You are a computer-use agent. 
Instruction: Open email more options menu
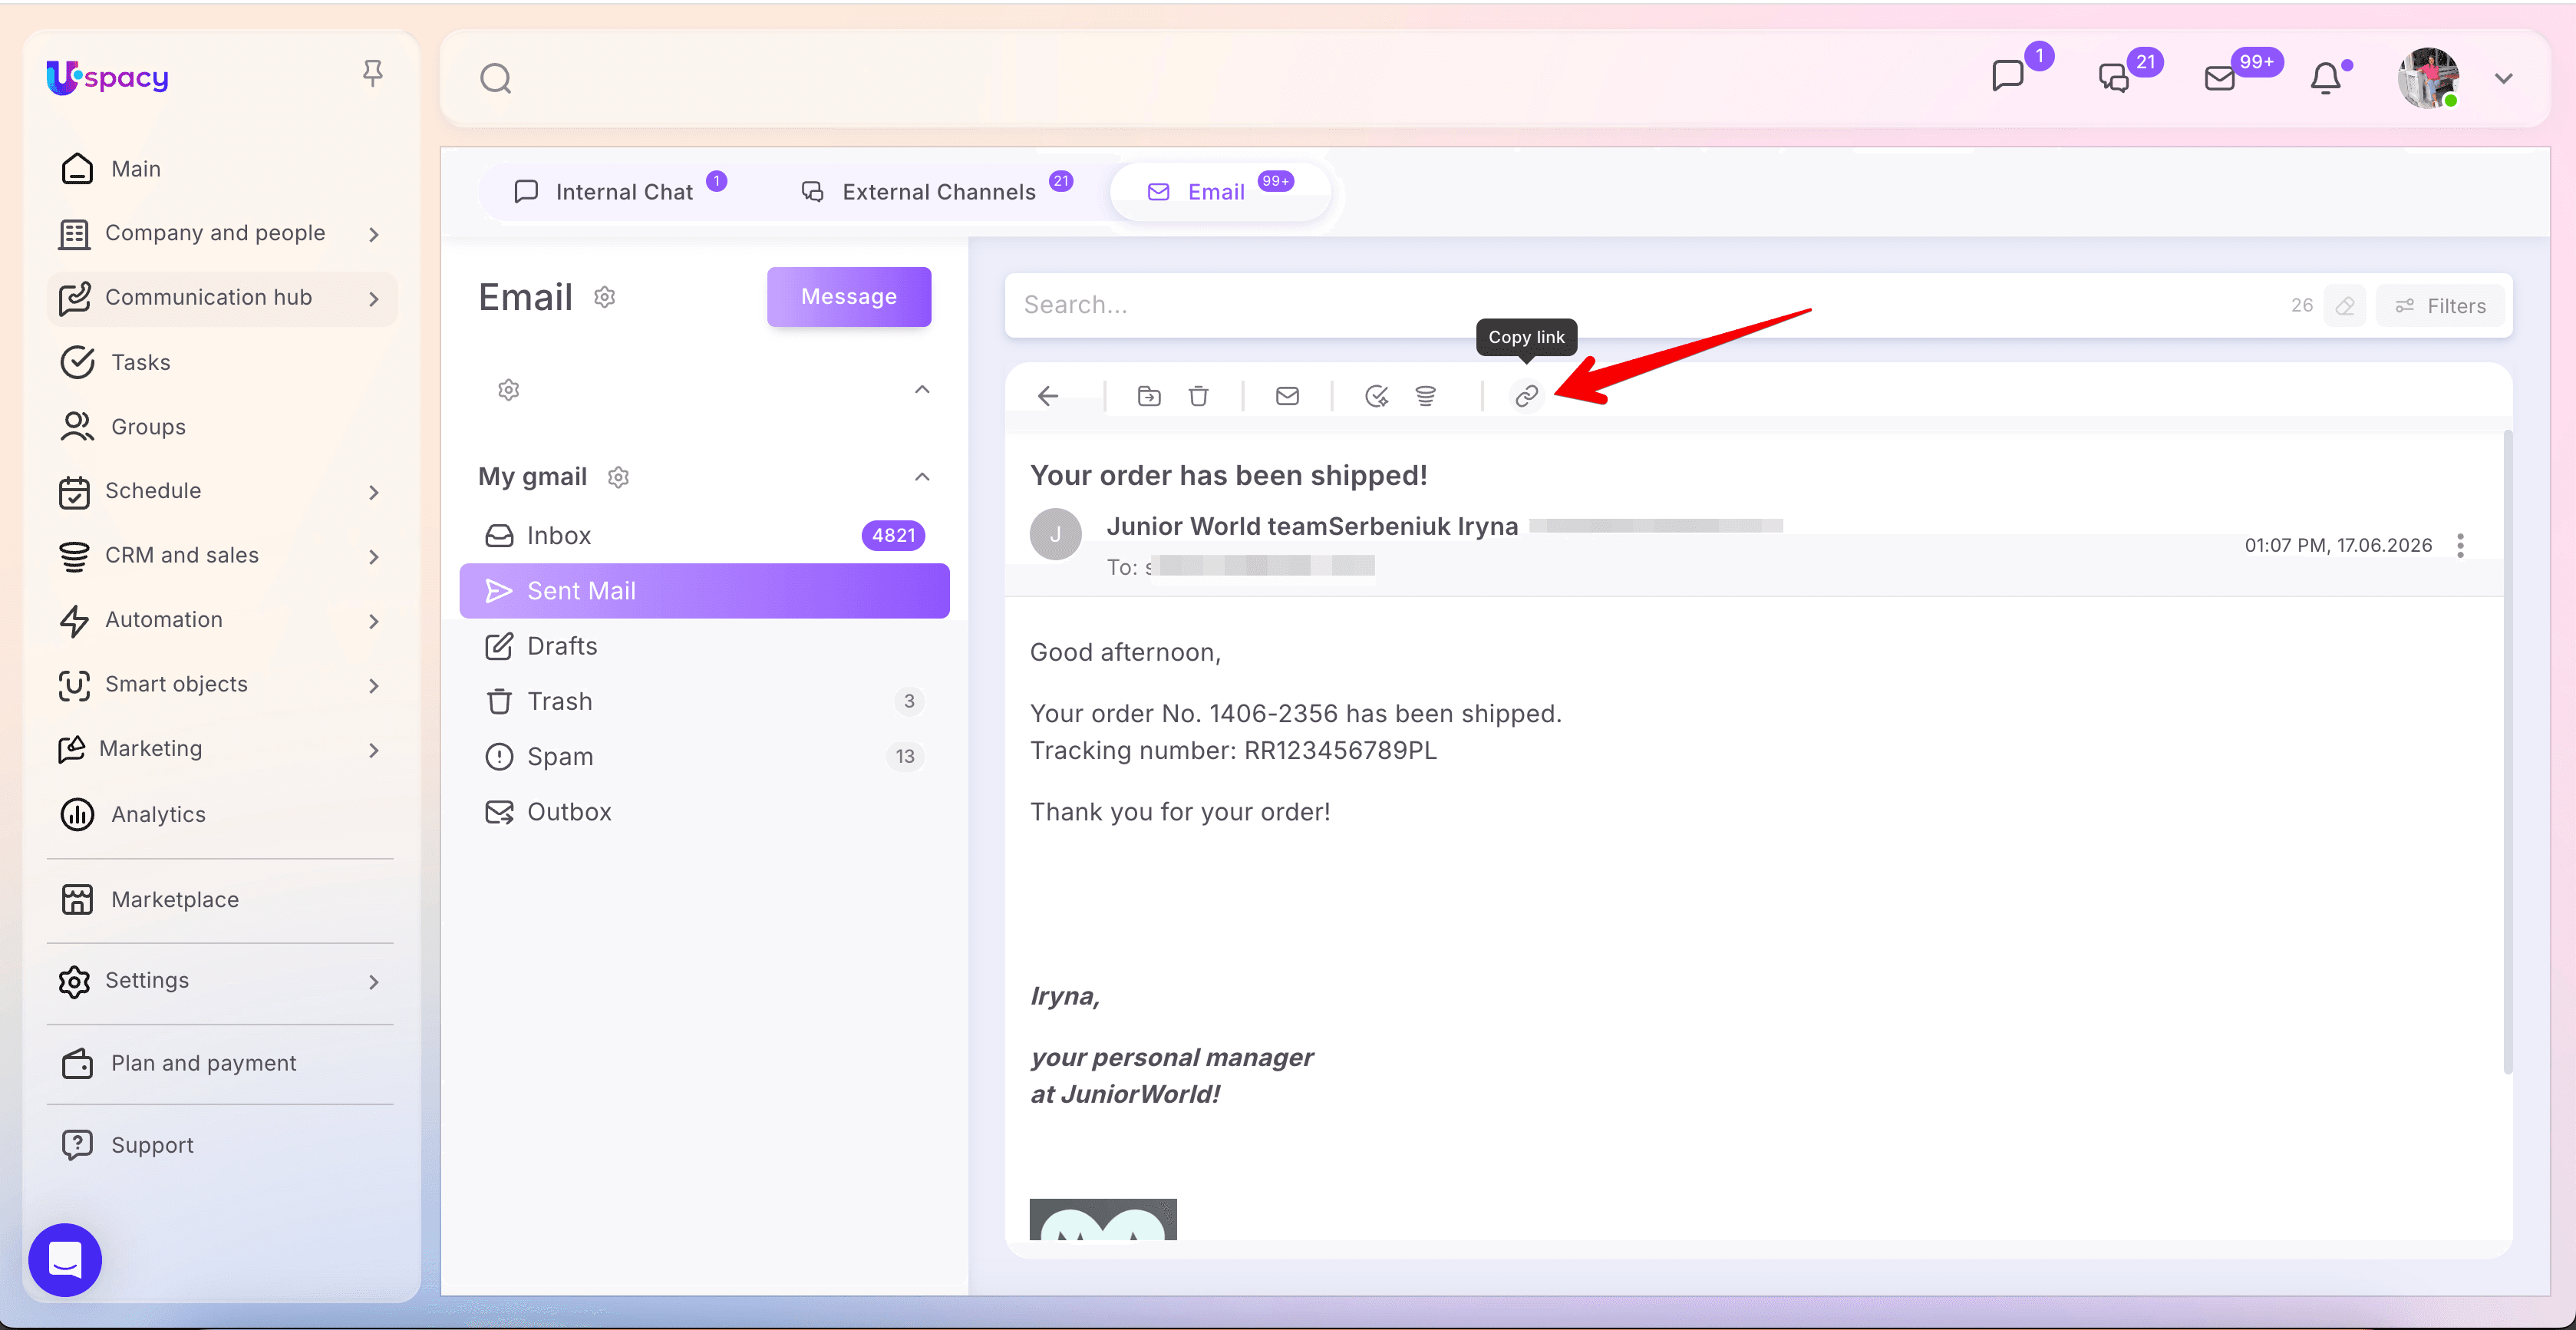coord(2460,545)
